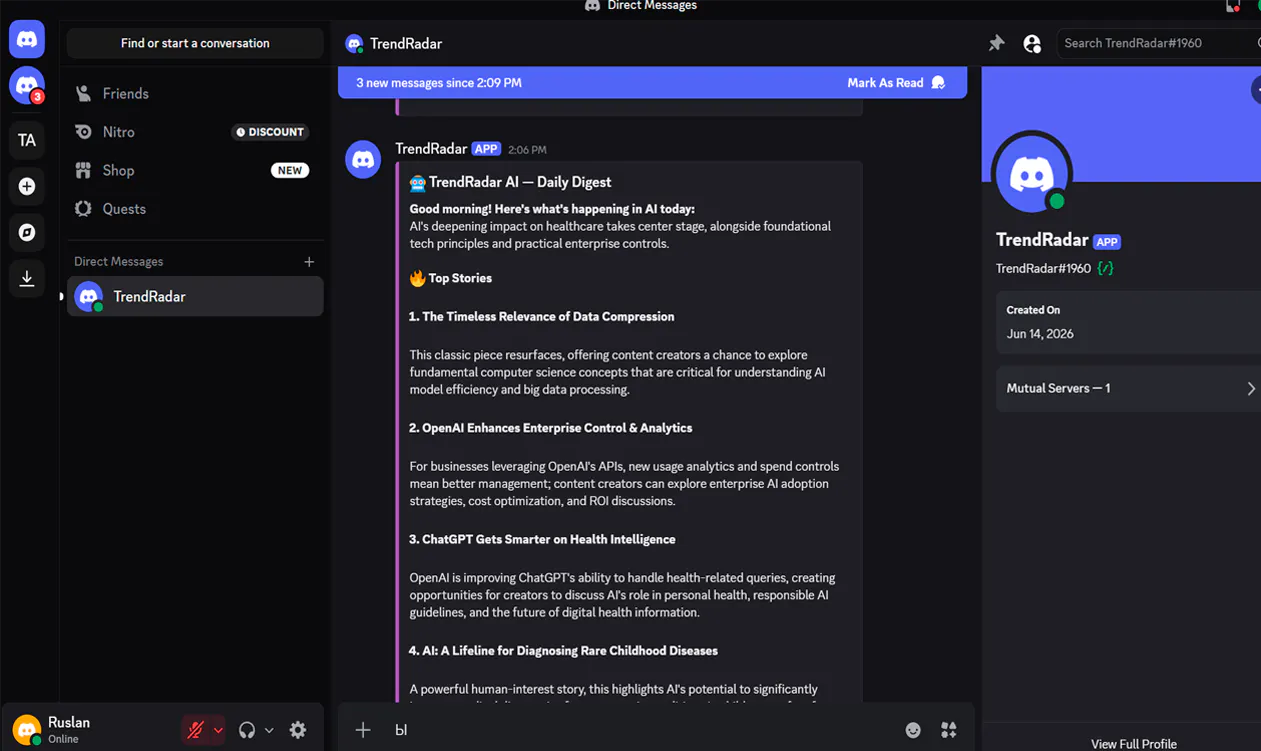1261x751 pixels.
Task: Open output device options arrow beside headphones
Action: coord(269,730)
